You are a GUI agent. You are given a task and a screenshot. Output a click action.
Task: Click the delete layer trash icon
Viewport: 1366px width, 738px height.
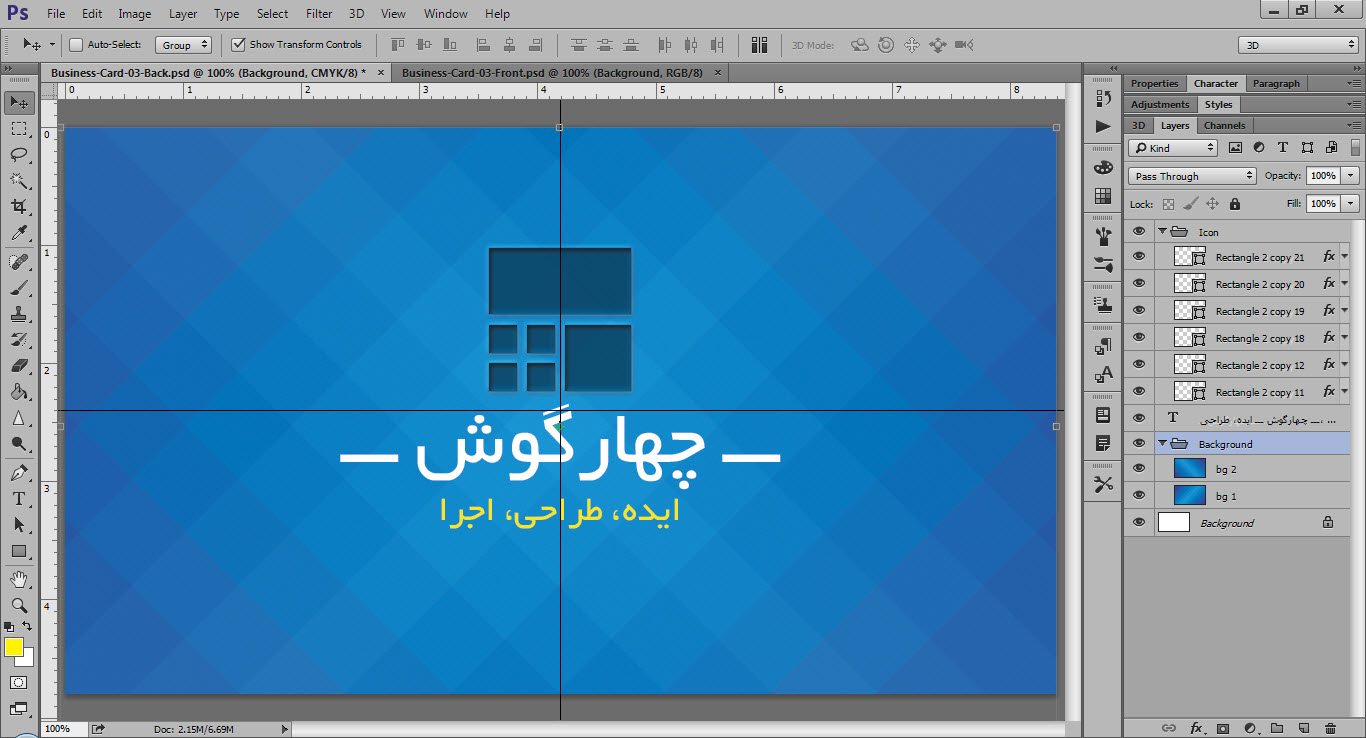tap(1330, 728)
